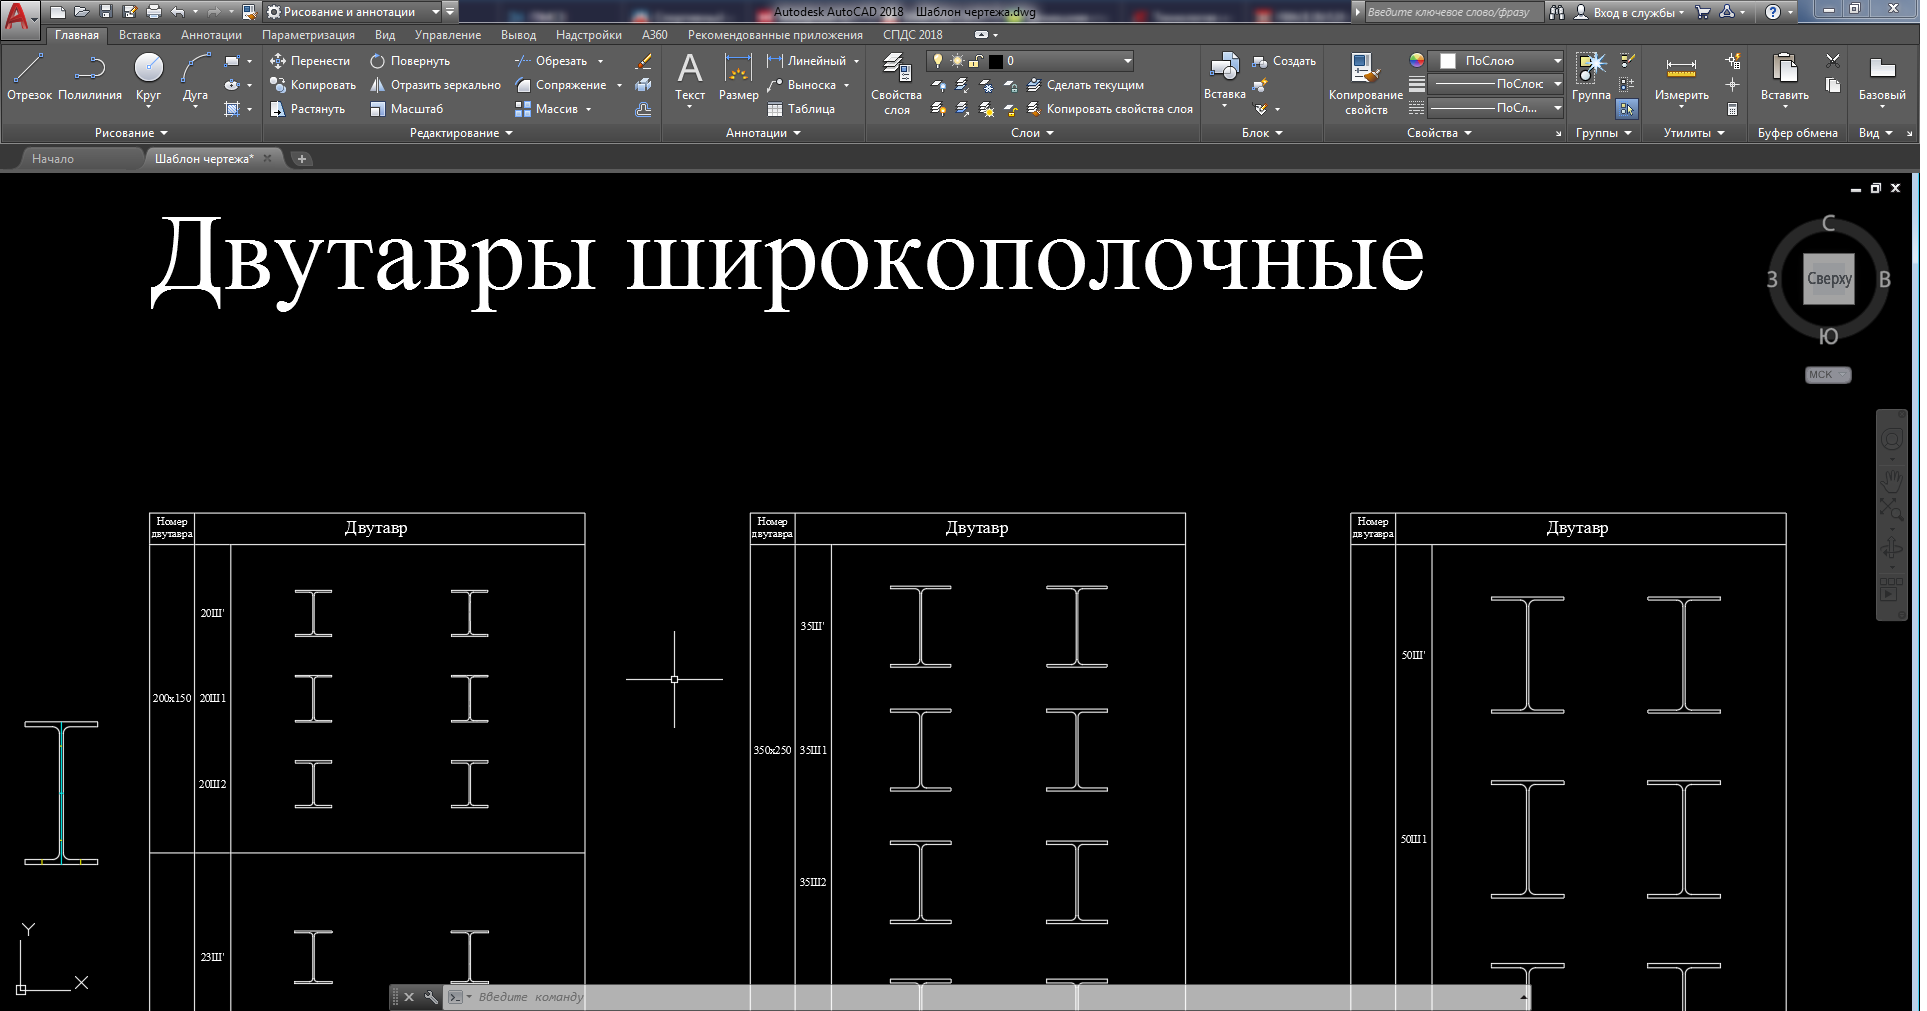
Task: Click the Сопряжение fillet tool
Action: point(561,85)
